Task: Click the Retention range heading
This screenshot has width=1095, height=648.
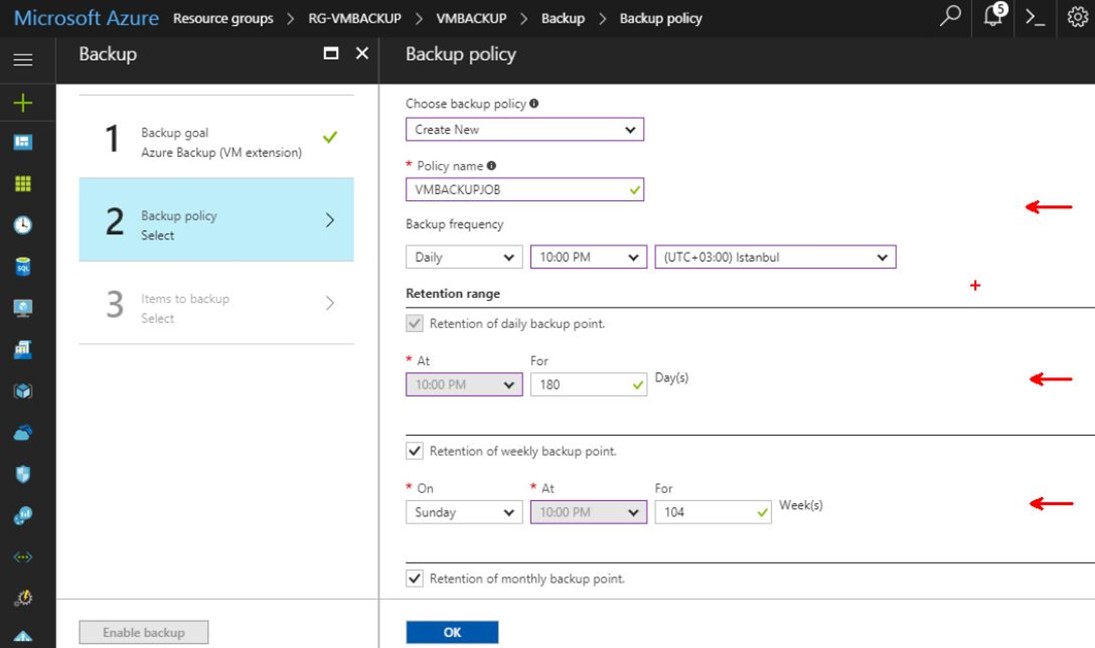Action: click(453, 293)
